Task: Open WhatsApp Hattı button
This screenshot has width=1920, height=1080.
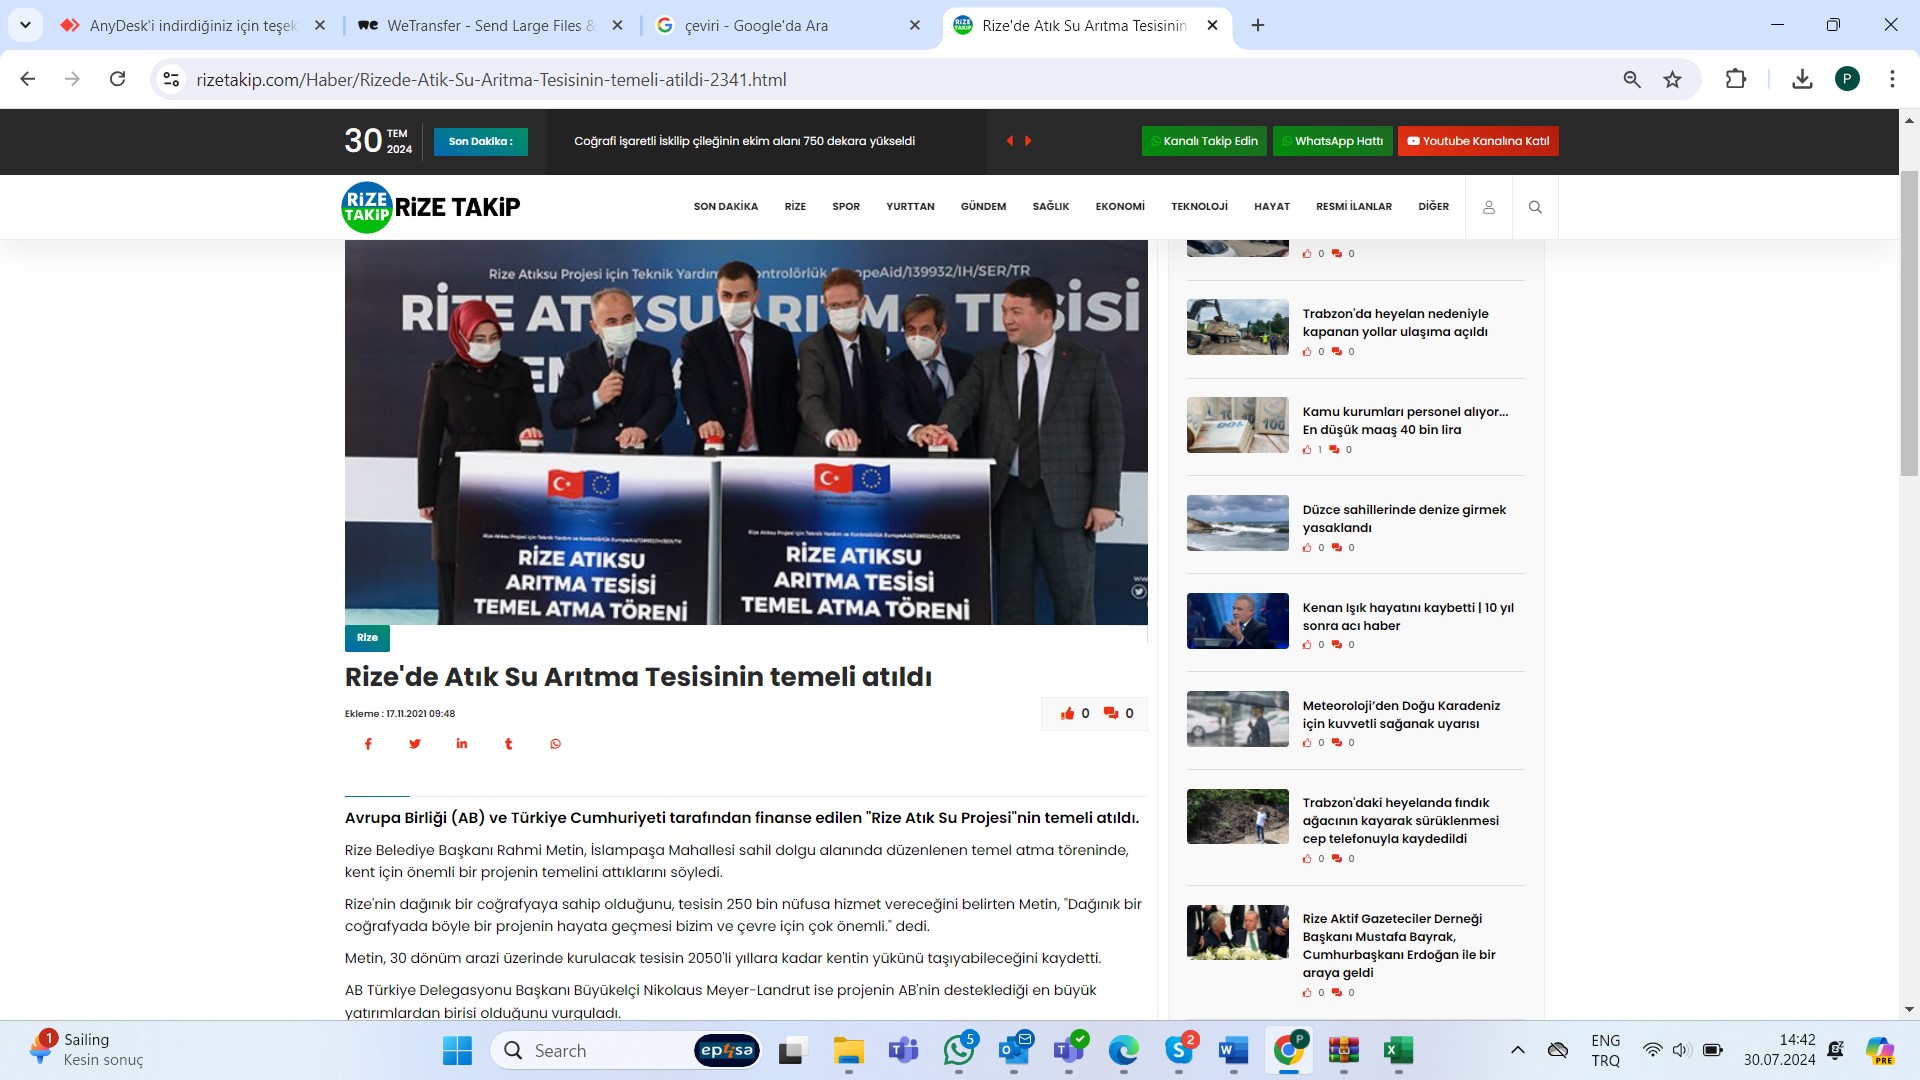Action: (1332, 141)
